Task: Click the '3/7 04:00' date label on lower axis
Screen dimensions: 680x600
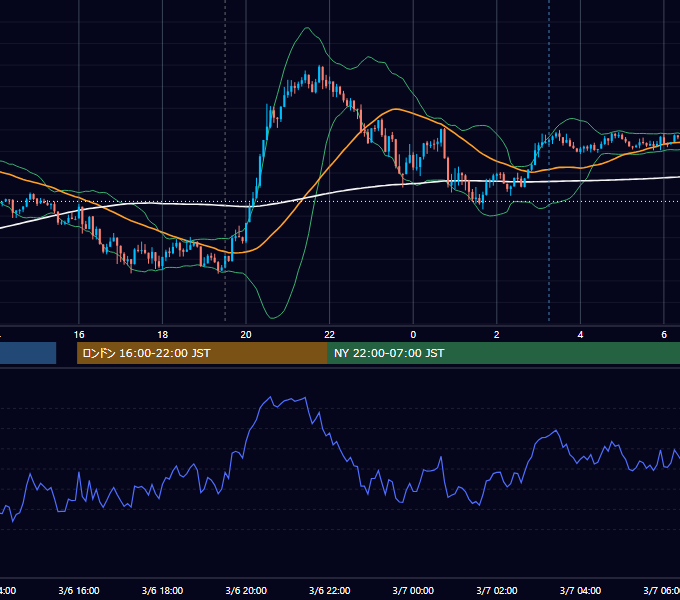Action: click(x=580, y=590)
